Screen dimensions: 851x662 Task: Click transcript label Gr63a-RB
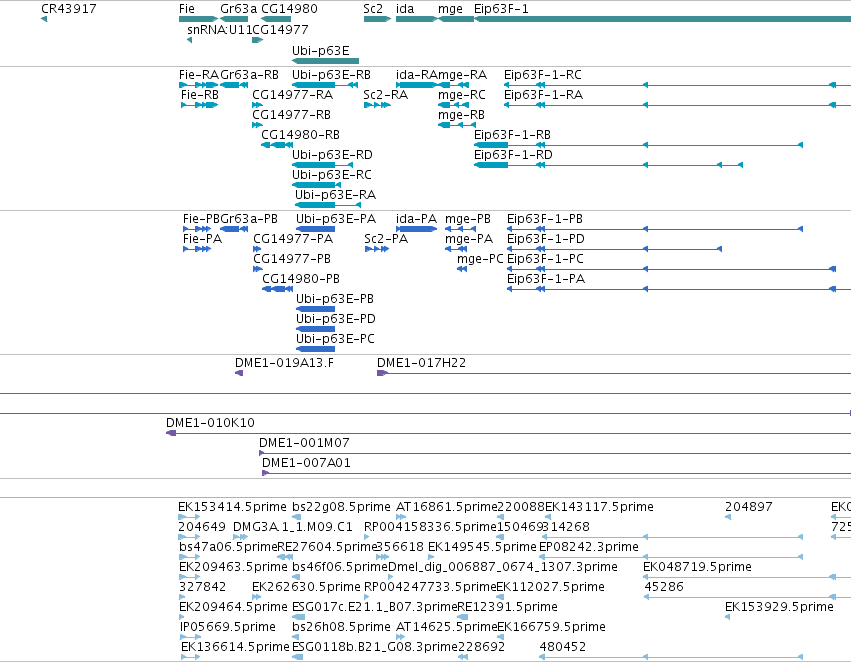click(250, 75)
